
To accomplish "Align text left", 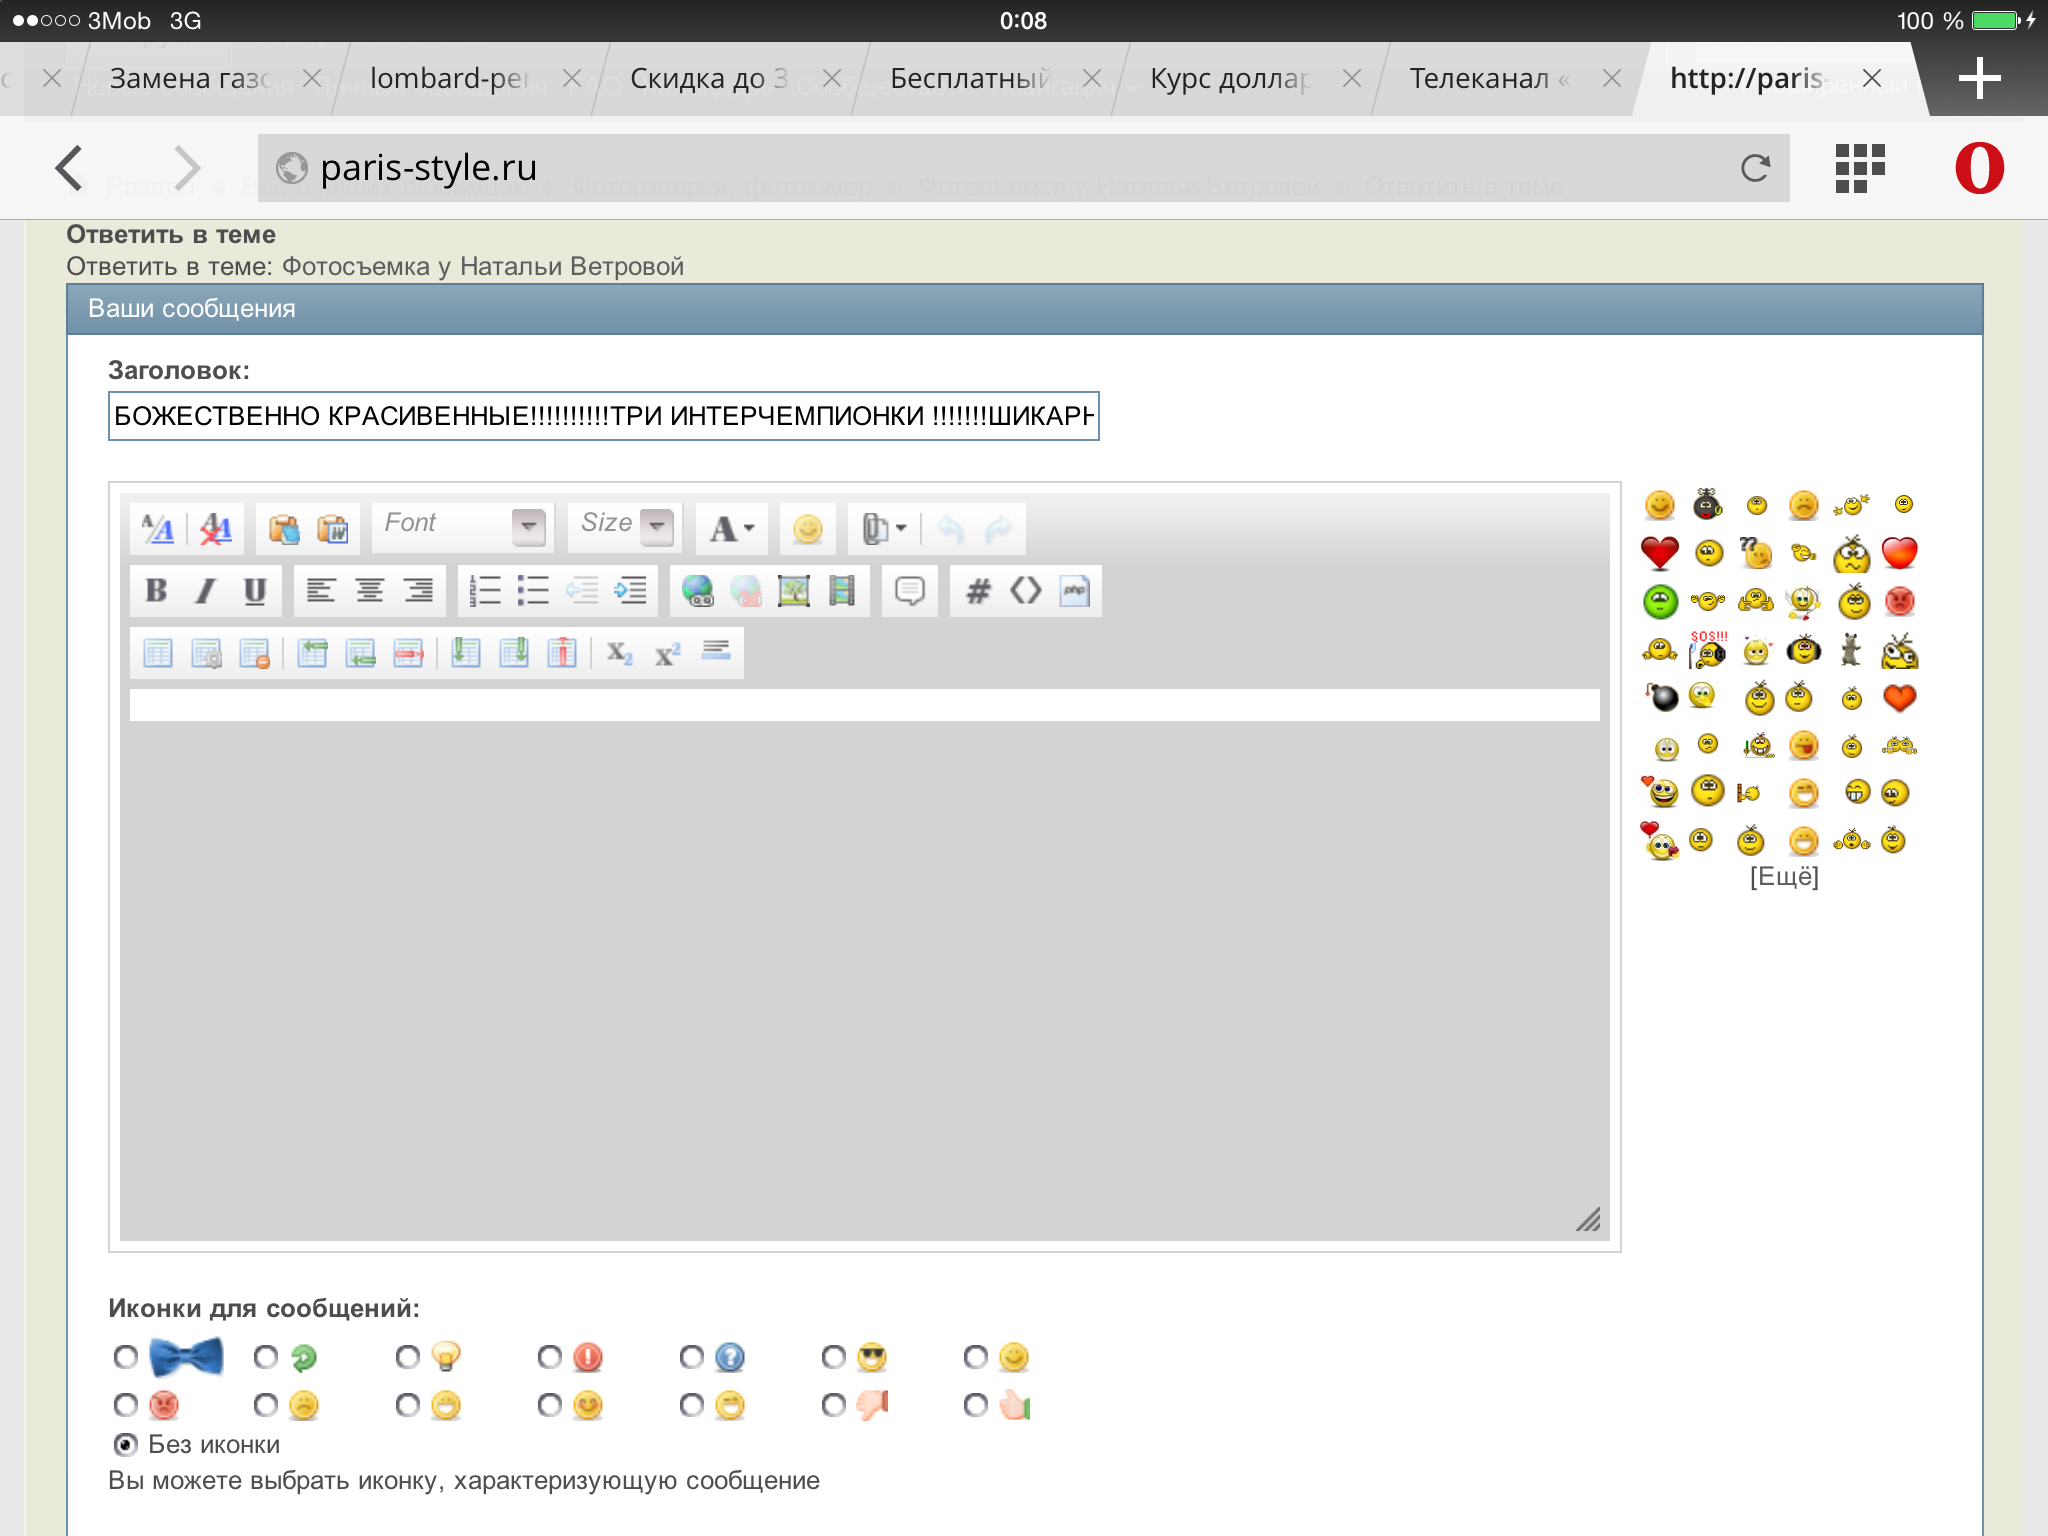I will coord(320,591).
